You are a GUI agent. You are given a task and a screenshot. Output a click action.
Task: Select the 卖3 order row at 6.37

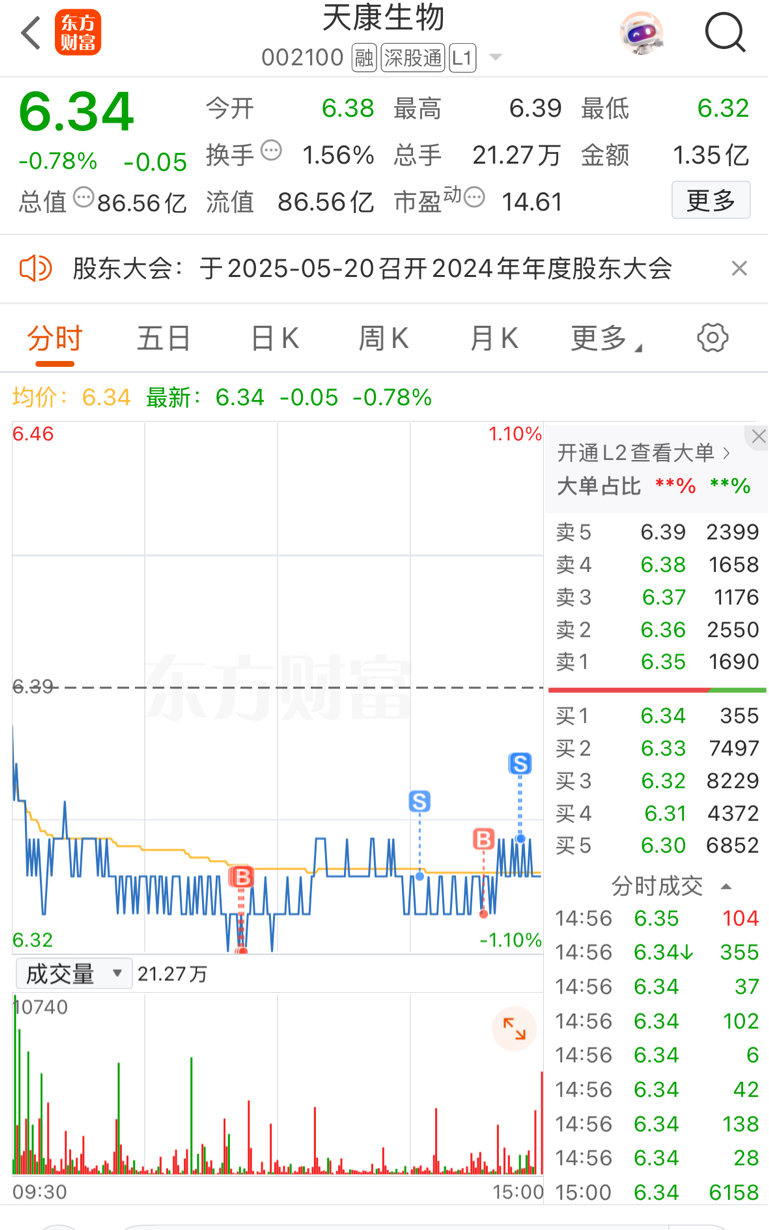tap(657, 597)
